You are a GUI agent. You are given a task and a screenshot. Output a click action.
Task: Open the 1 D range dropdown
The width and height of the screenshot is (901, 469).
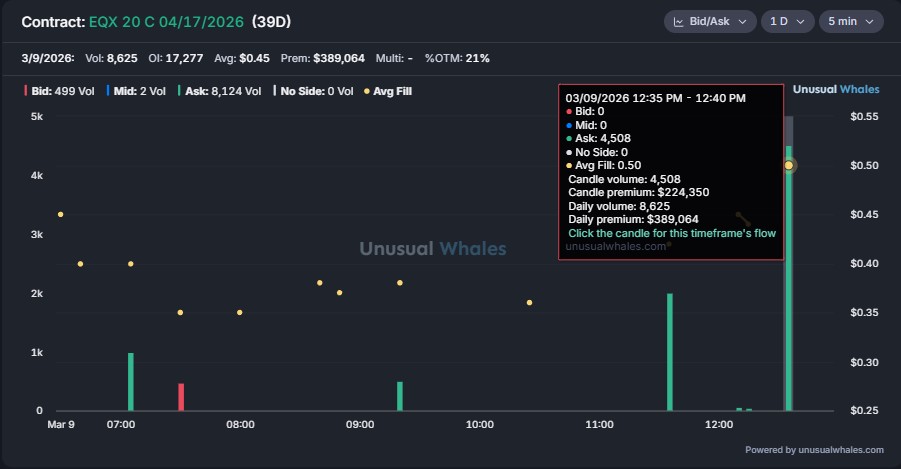click(x=787, y=21)
